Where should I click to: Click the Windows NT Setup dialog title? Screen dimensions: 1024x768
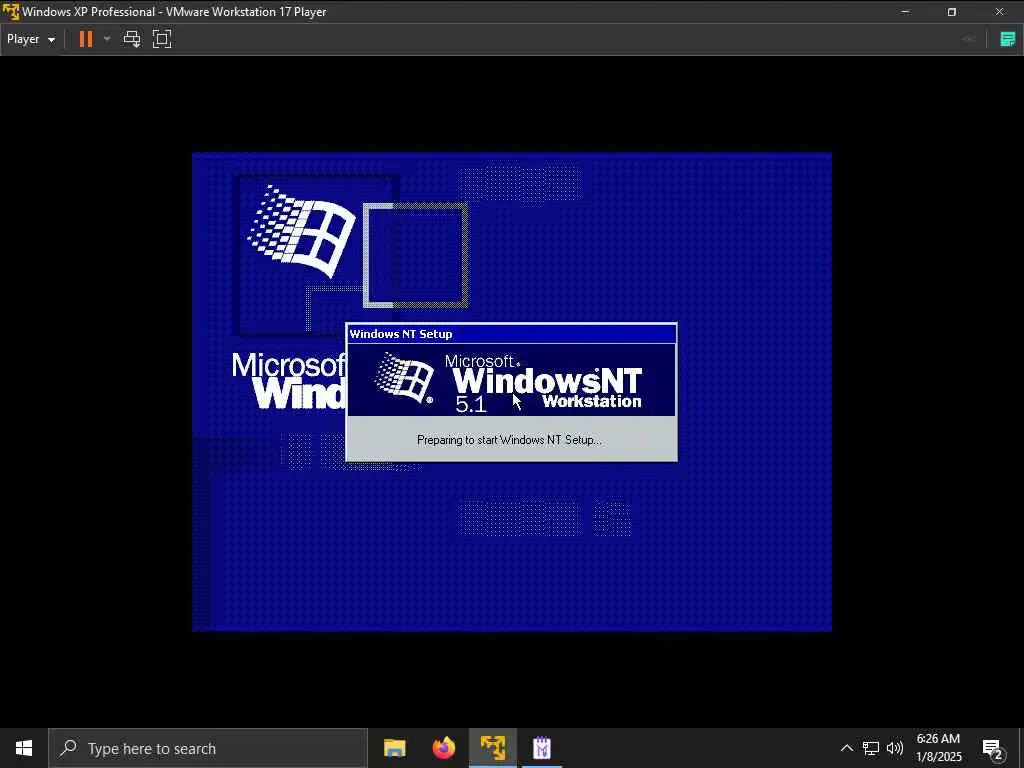click(x=400, y=334)
